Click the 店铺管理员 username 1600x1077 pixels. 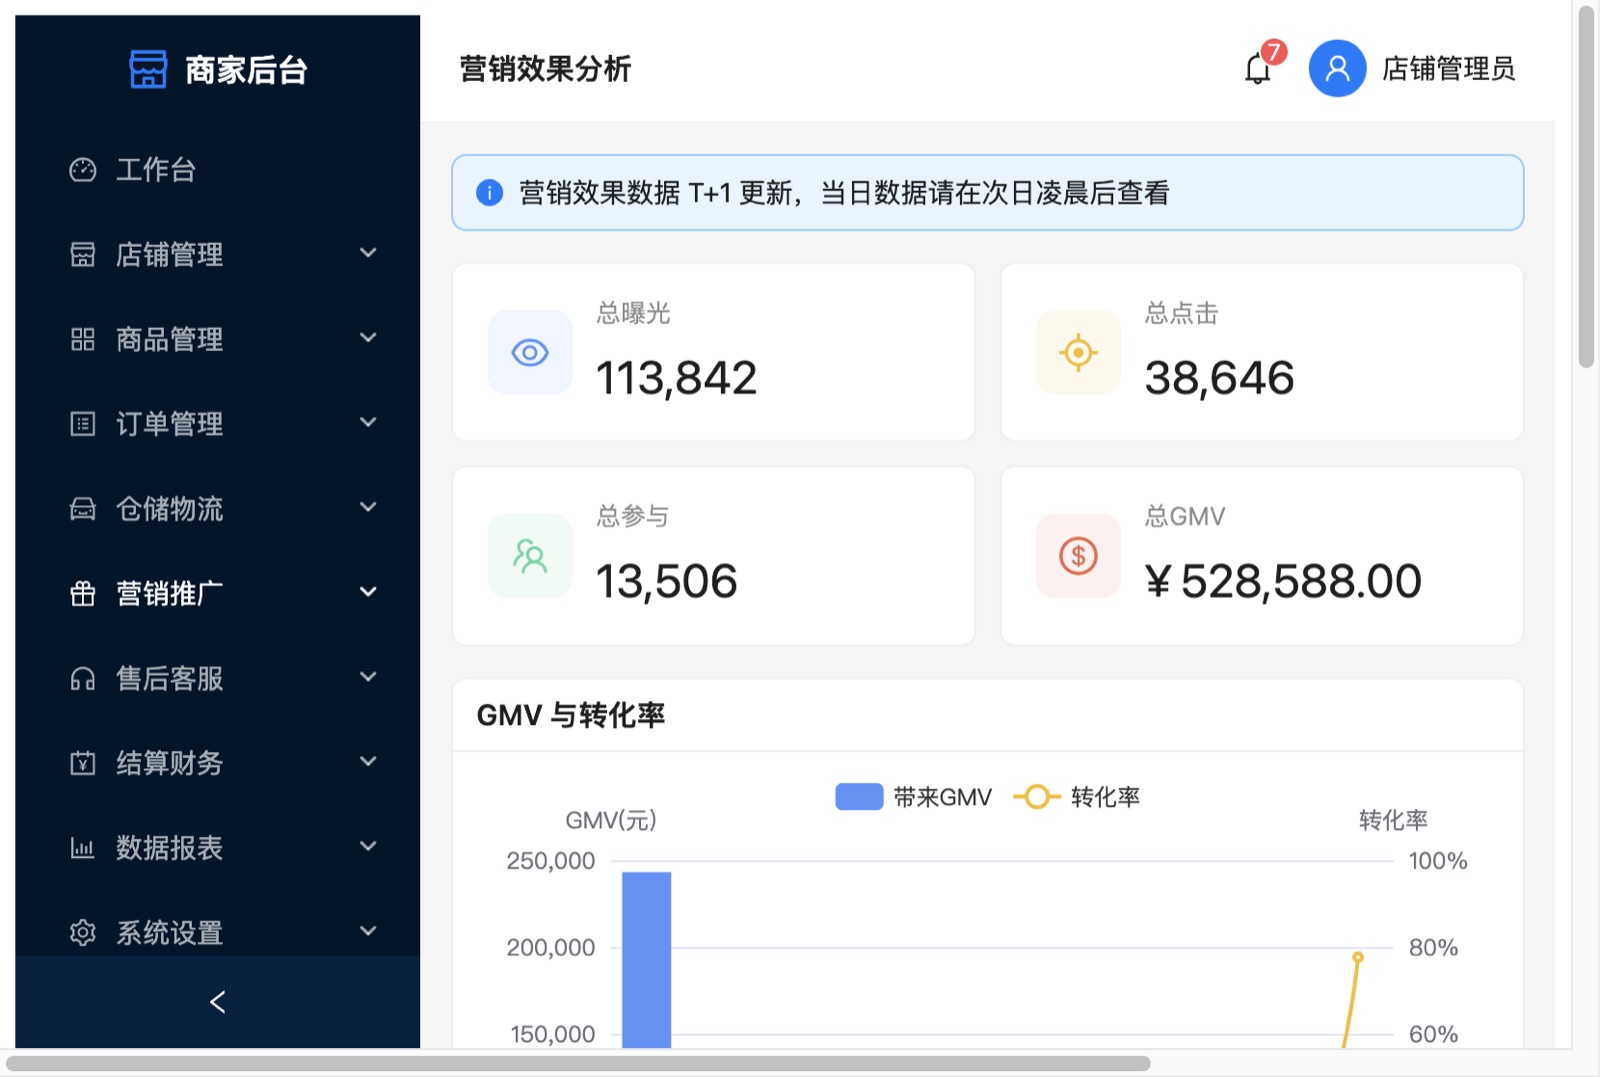[x=1448, y=68]
